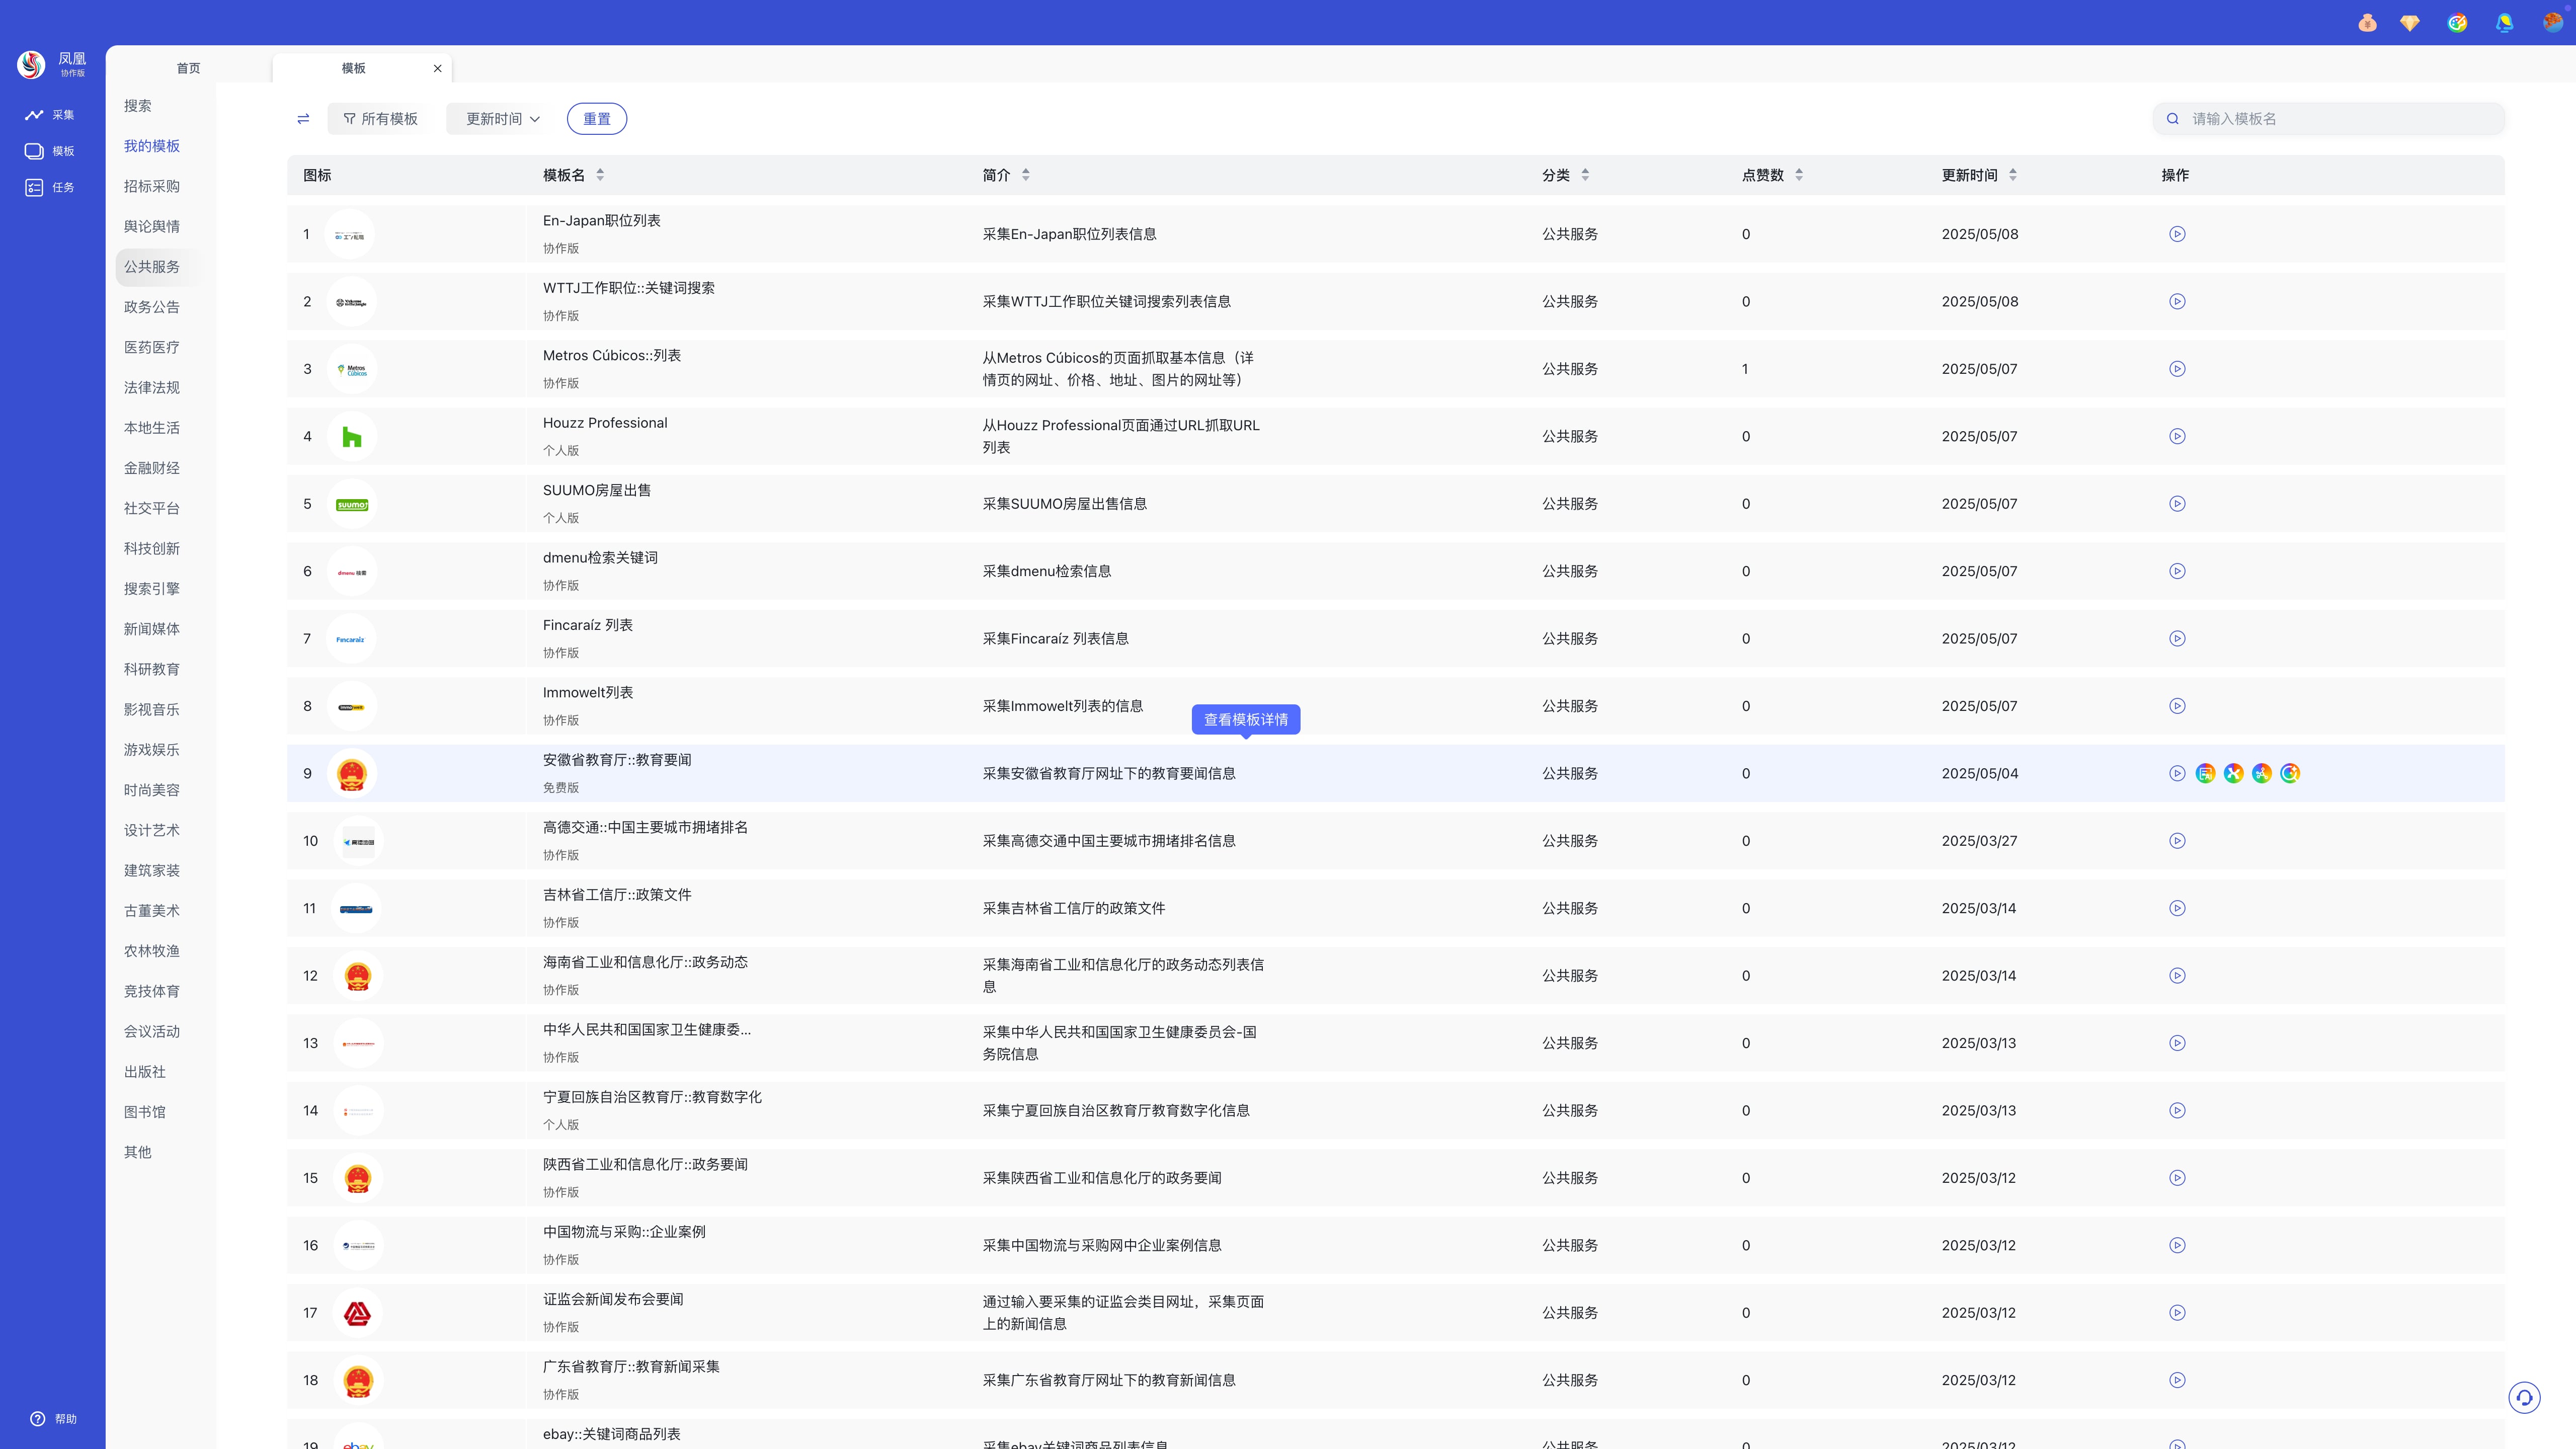Image resolution: width=2576 pixels, height=1449 pixels.
Task: Go to 任务 in the left sidebar
Action: pyautogui.click(x=50, y=187)
